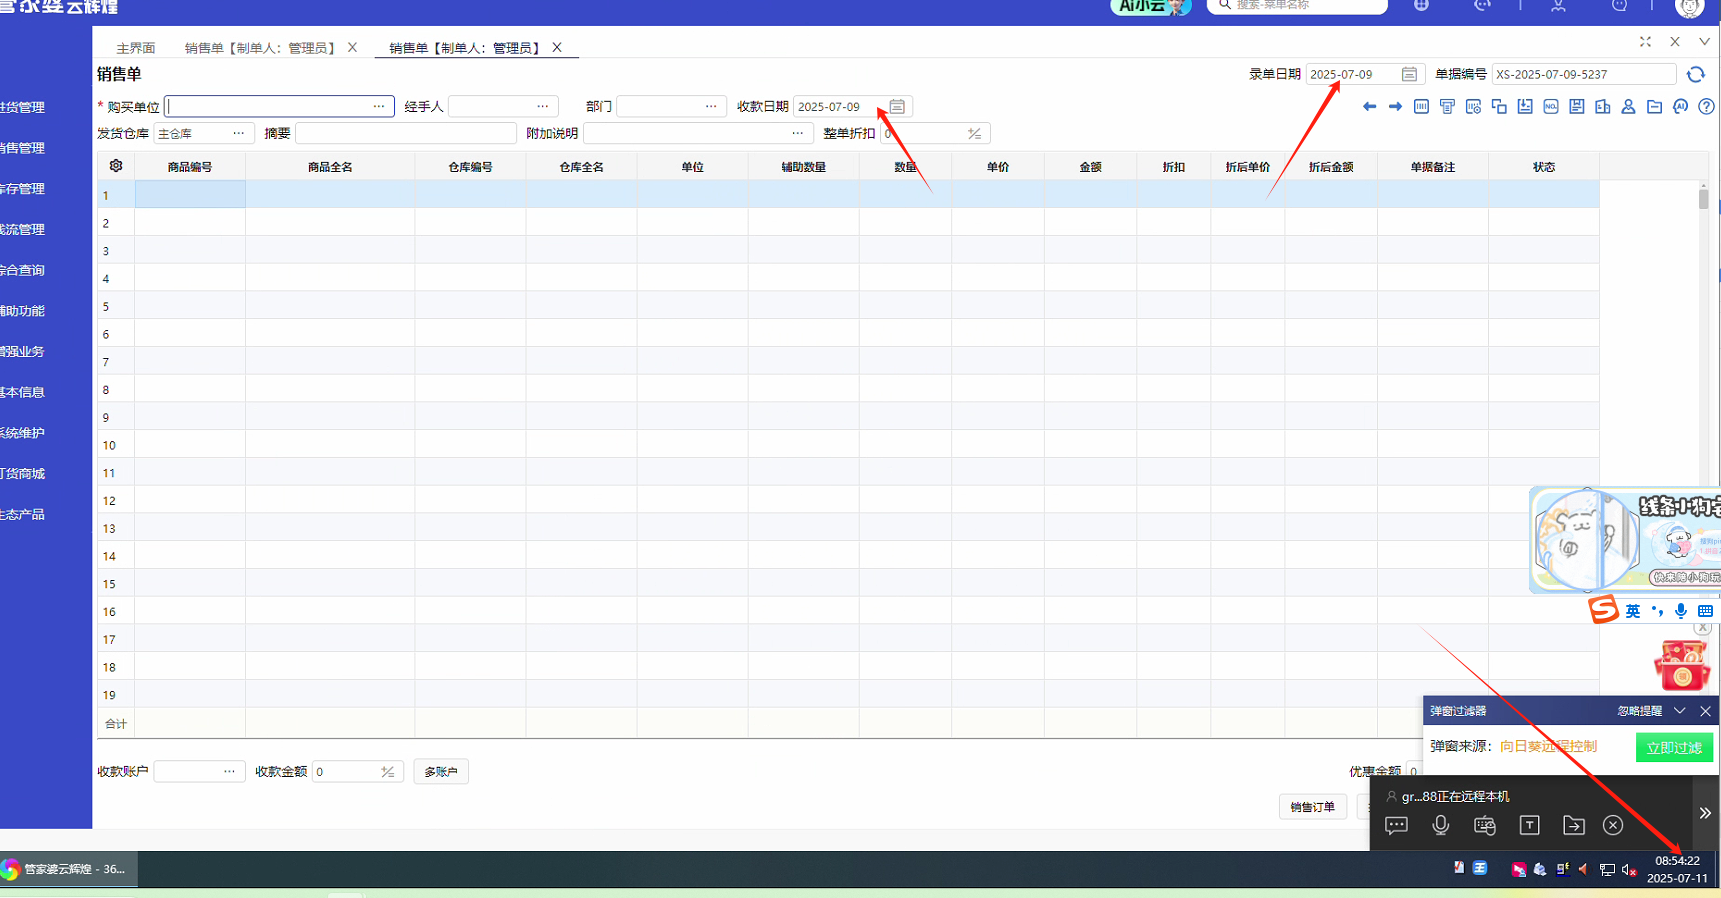
Task: Click the 摘要 input field
Action: tap(406, 133)
